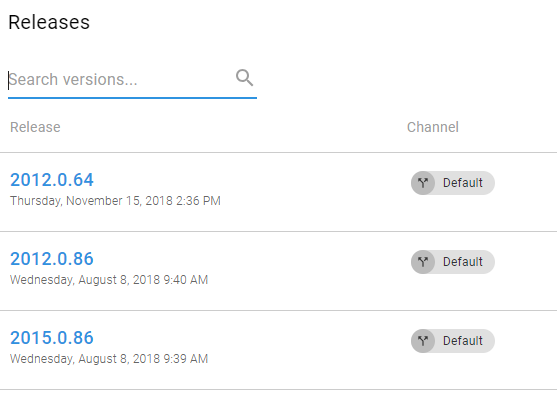Select the 2012.0.64 release row
Screen dimensions: 557x398
[x=278, y=192]
